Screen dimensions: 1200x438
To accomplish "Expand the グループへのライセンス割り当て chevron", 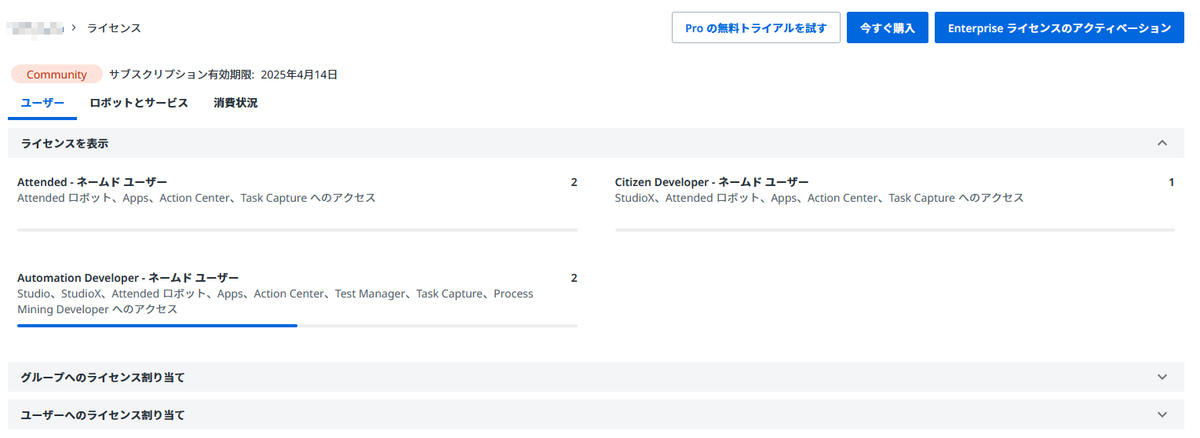I will (1162, 377).
